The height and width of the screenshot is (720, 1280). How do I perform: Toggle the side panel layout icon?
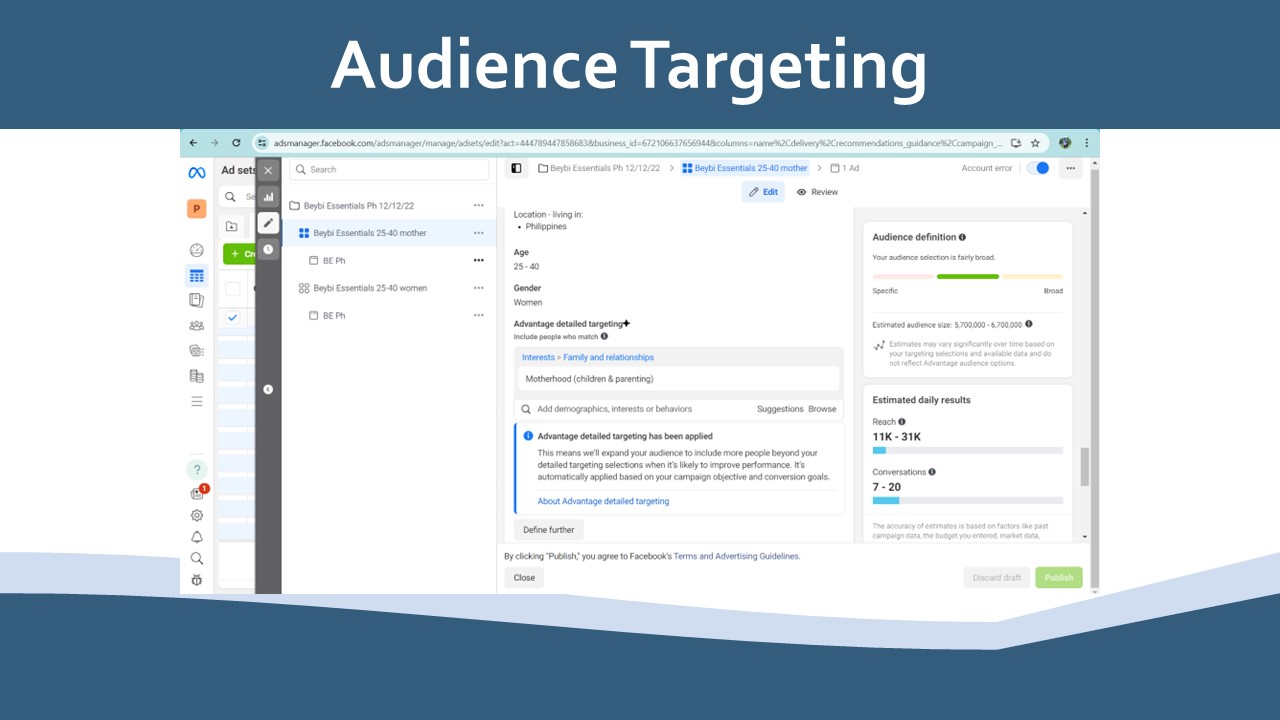click(516, 168)
